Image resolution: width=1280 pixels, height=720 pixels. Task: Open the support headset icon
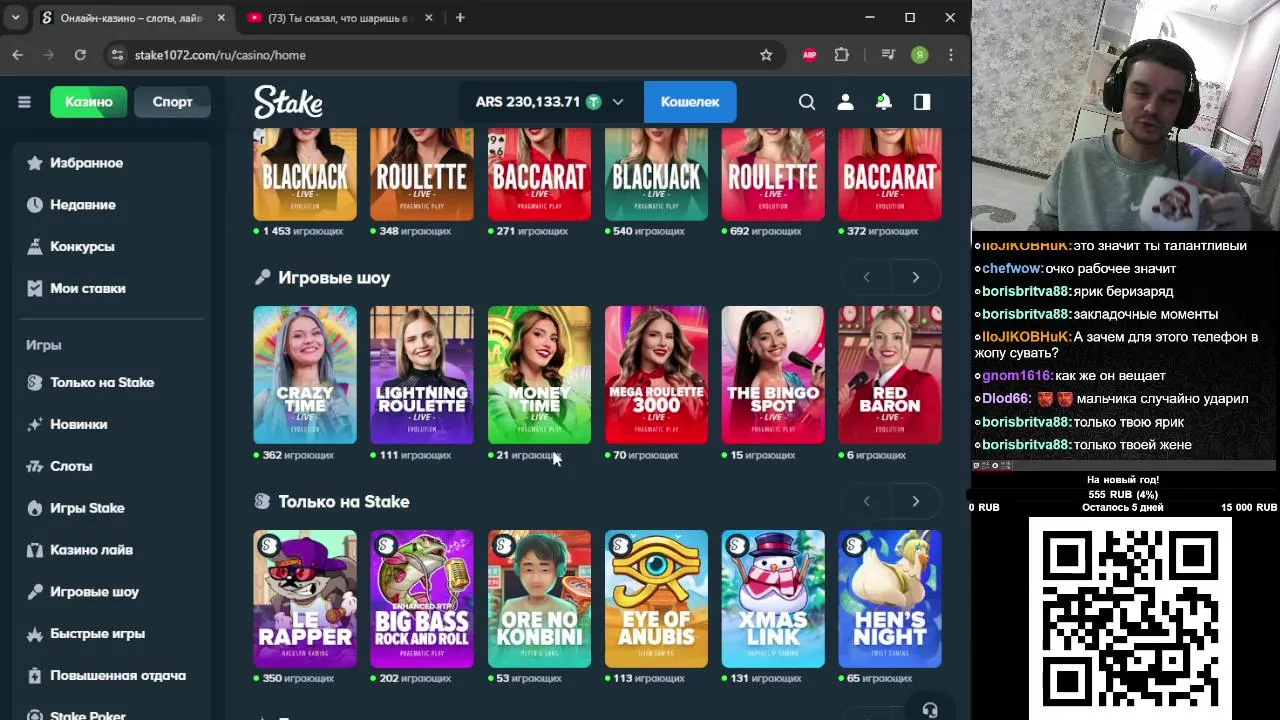tap(930, 710)
